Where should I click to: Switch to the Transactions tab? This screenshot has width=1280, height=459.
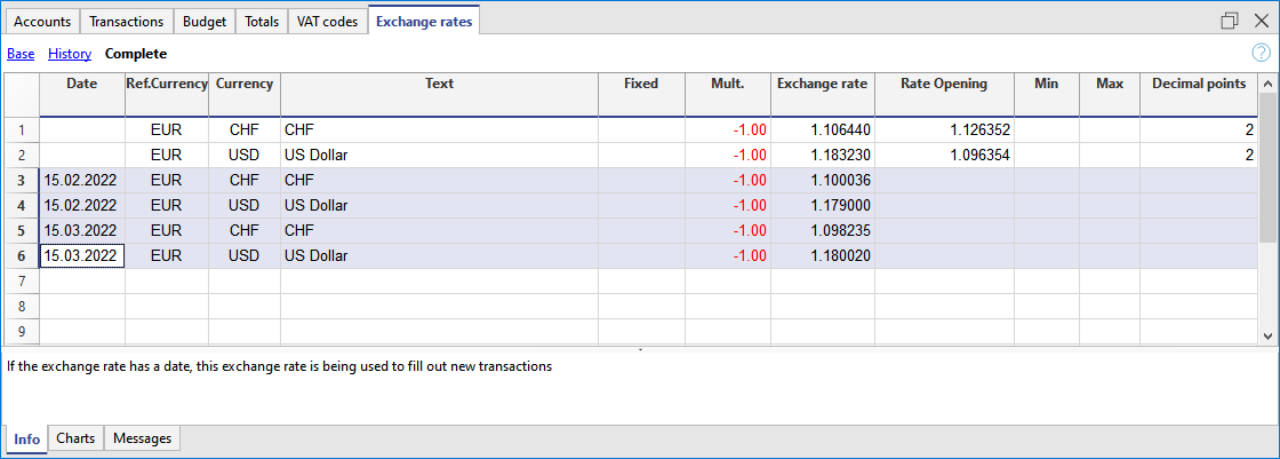click(x=126, y=21)
